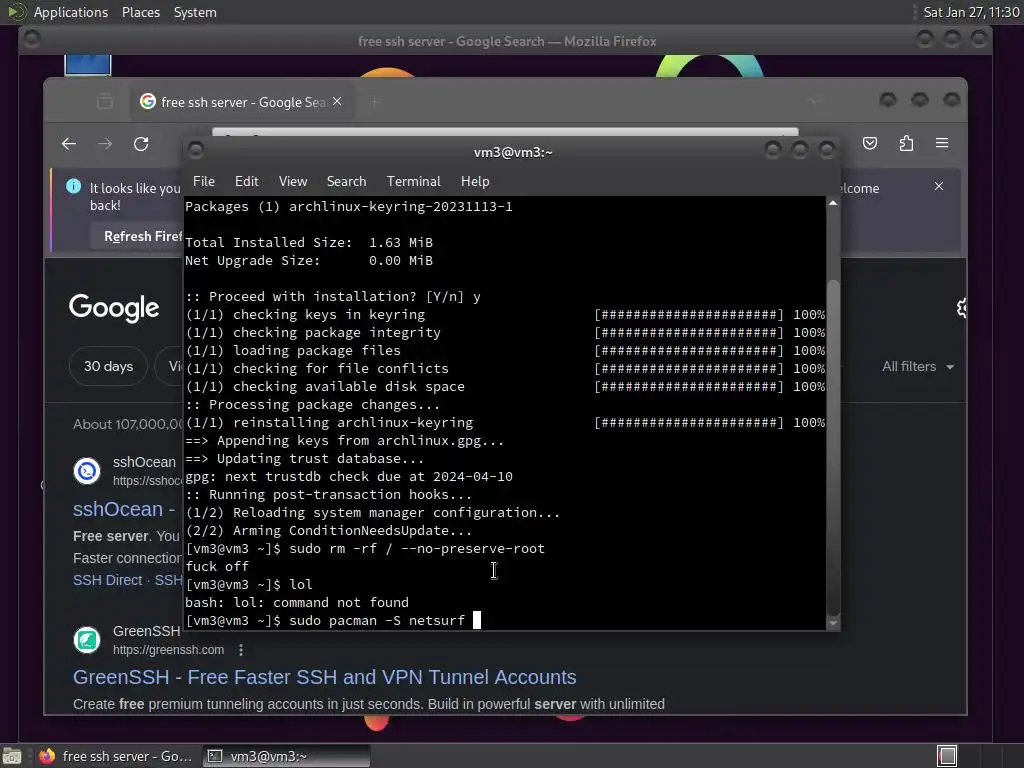Click the workspace switcher in bottom panel

(947, 756)
